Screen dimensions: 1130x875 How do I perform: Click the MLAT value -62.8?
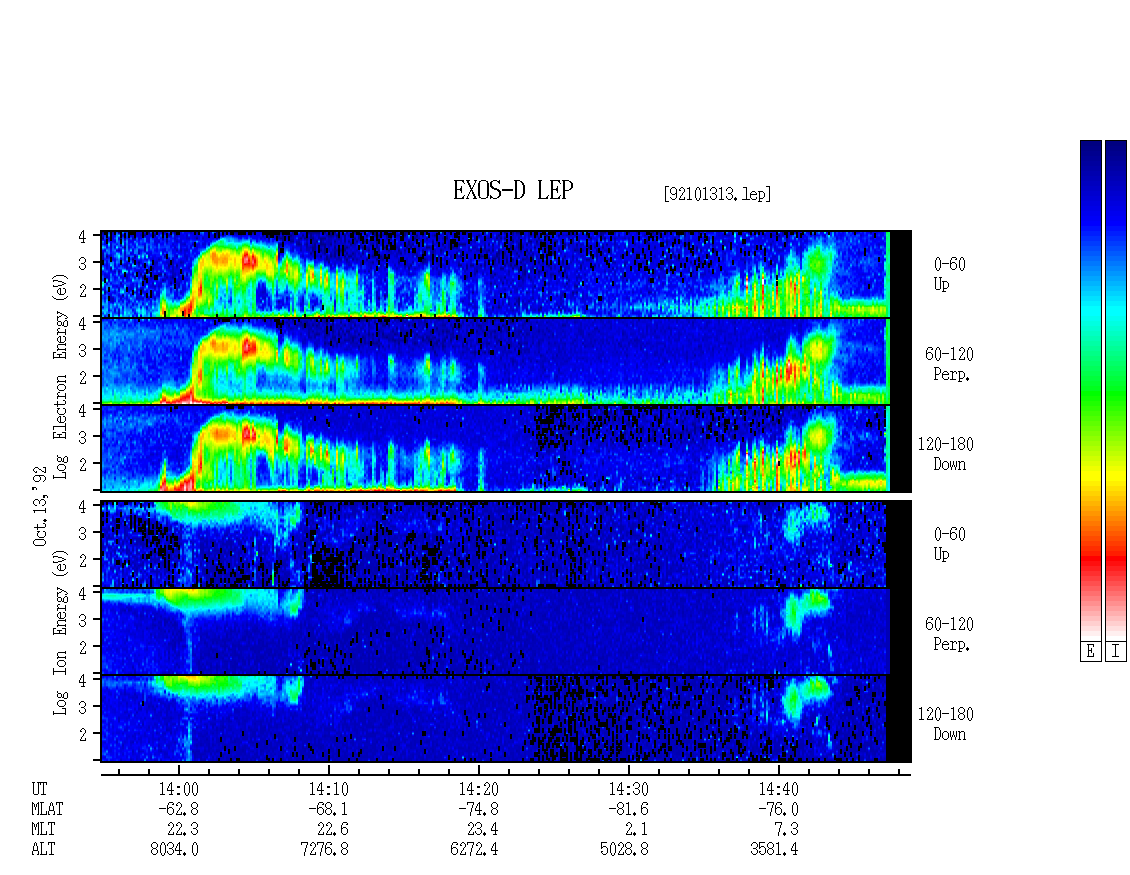179,809
